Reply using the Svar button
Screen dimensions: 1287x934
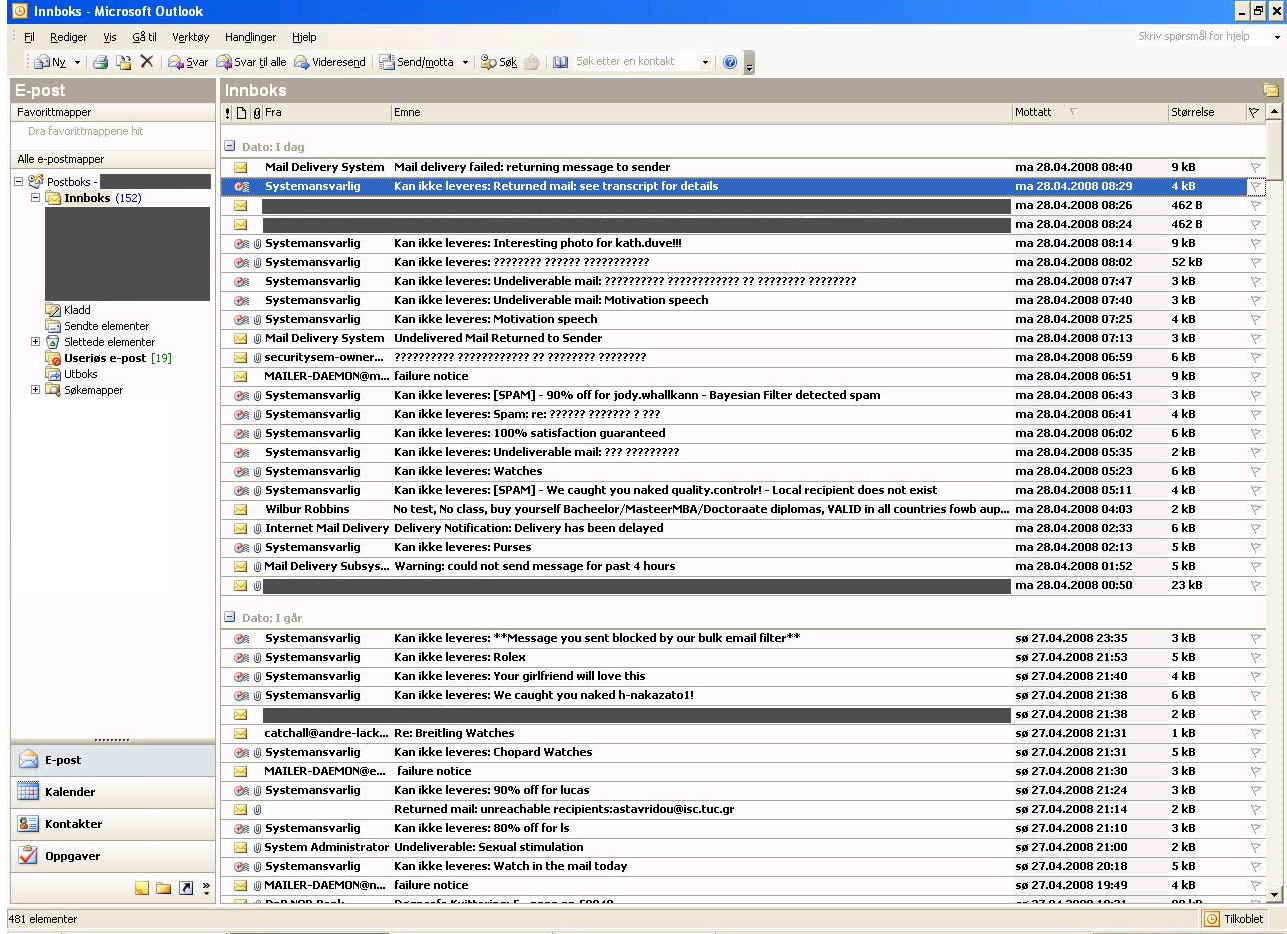(188, 62)
